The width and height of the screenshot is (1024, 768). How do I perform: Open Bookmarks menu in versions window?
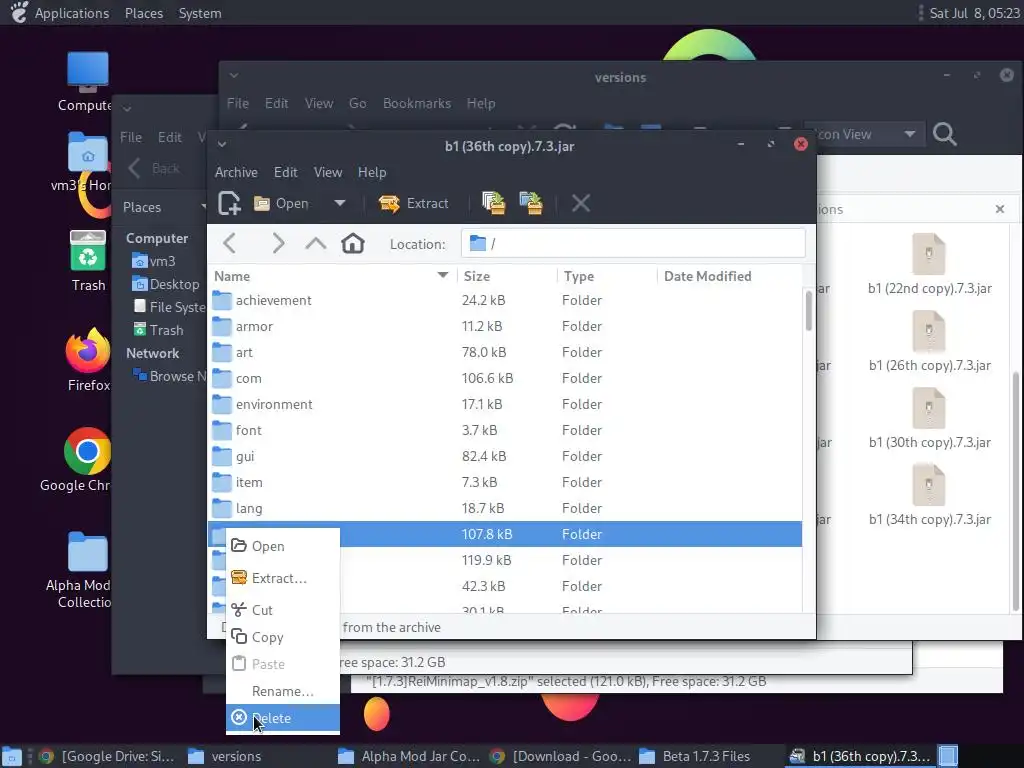[x=417, y=103]
